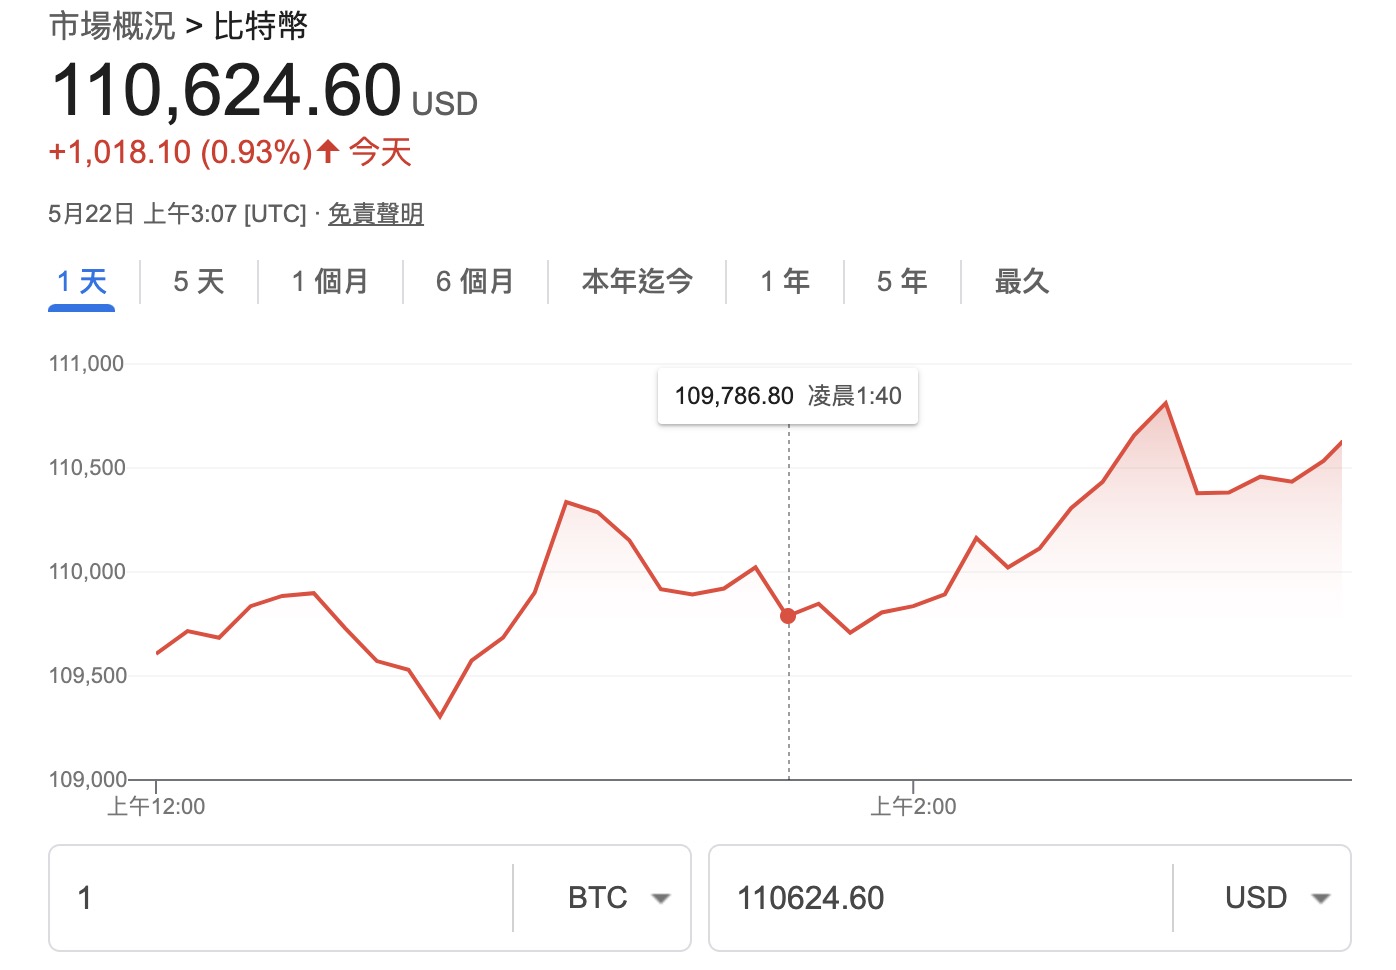
Task: Open the 最久 maximum range tab
Action: pyautogui.click(x=1021, y=282)
